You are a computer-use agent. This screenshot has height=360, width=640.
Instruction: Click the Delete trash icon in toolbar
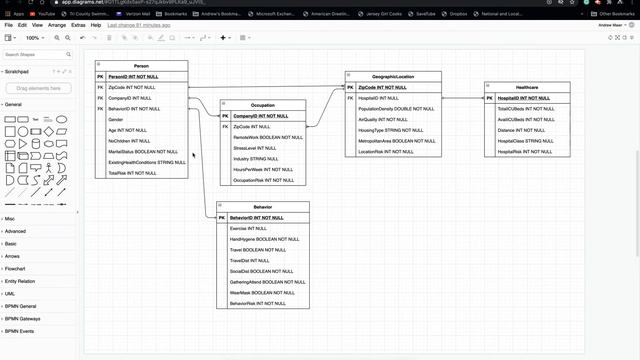pyautogui.click(x=109, y=38)
